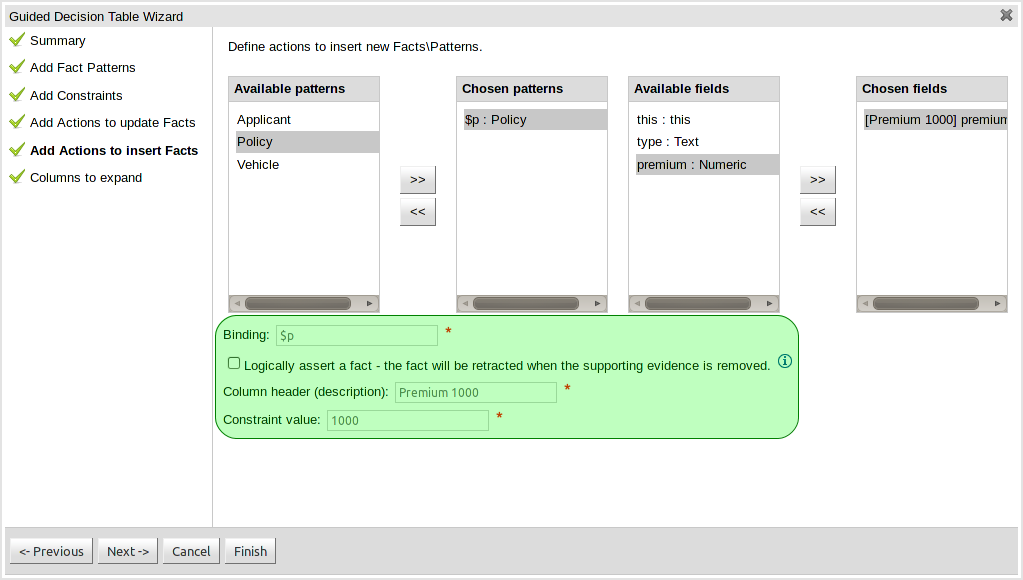Enable the Logically assert a fact checkbox

[x=234, y=363]
